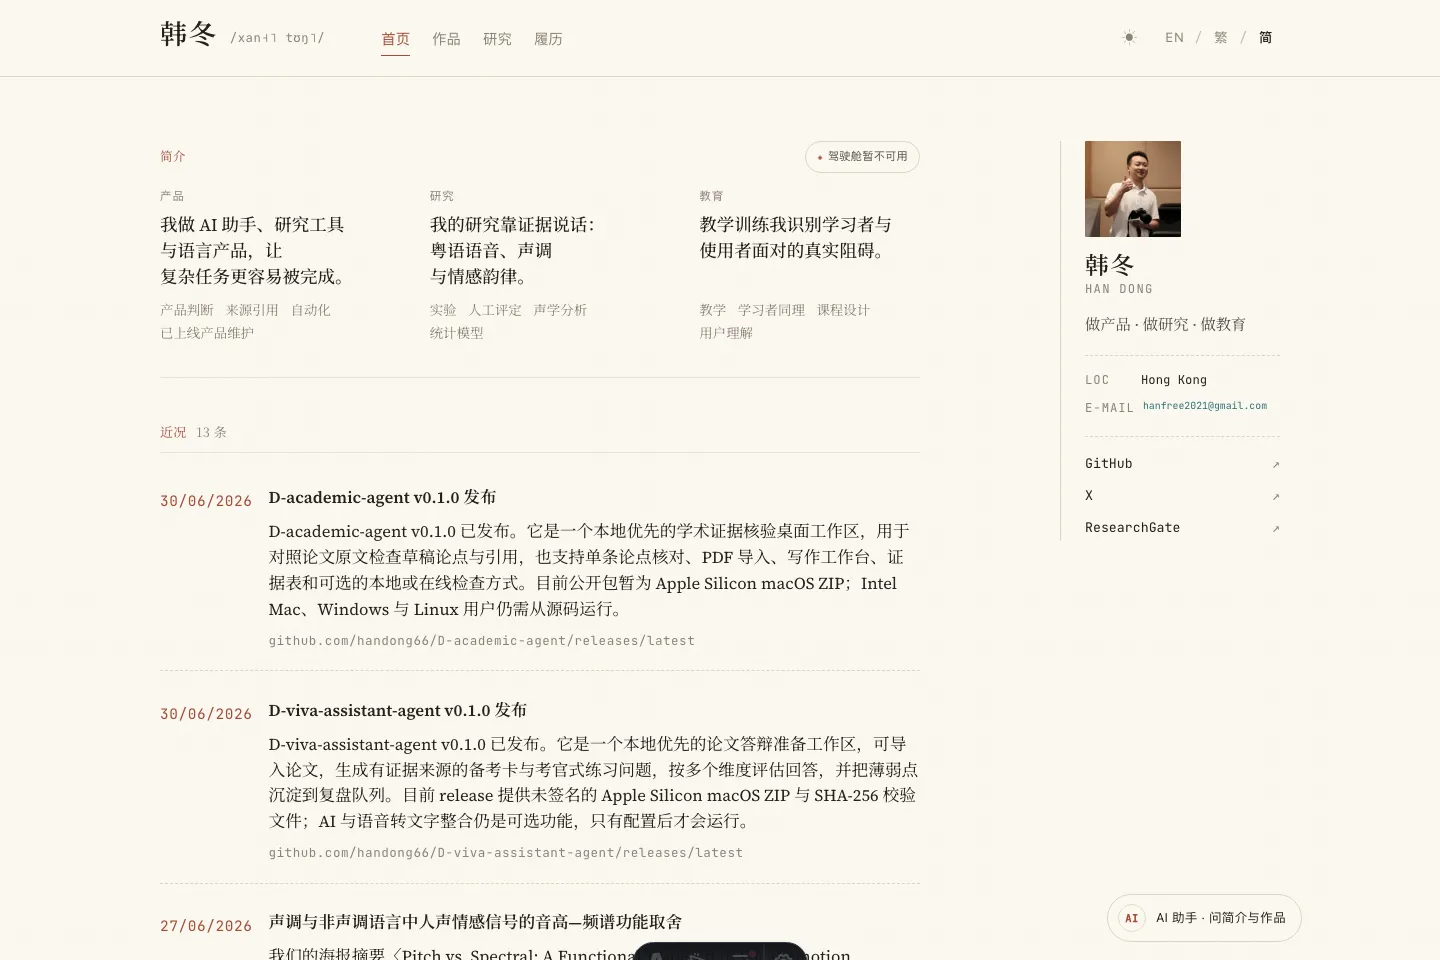Open the hanfree2021@gmail.com email link

[x=1205, y=406]
